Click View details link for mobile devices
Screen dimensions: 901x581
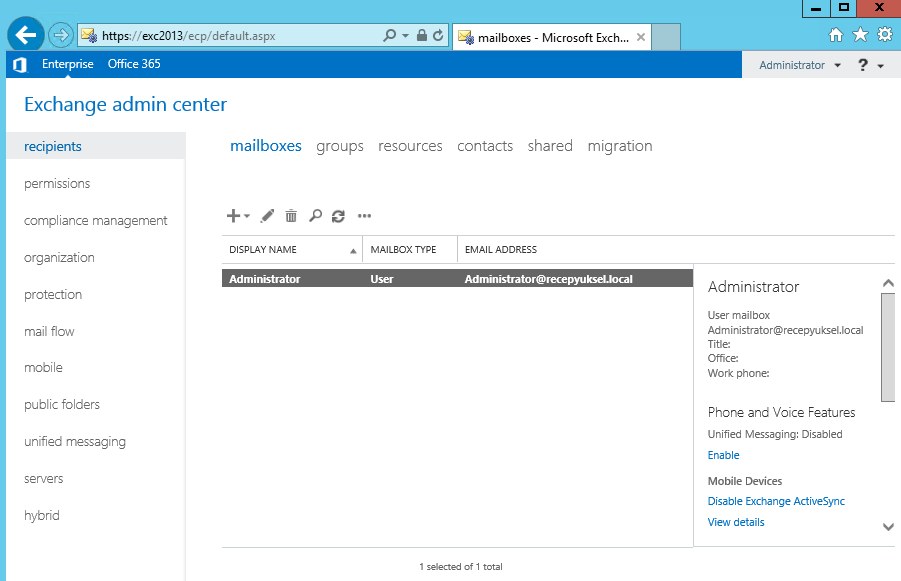(736, 522)
